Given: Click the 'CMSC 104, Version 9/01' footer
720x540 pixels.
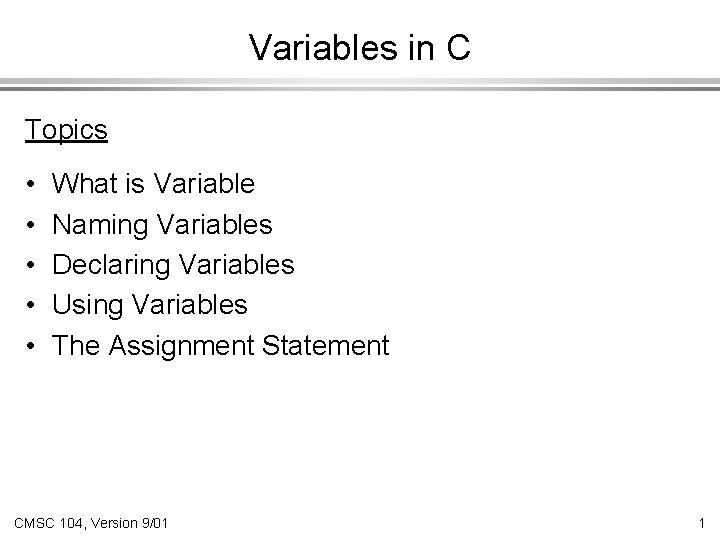Looking at the screenshot, I should point(91,521).
